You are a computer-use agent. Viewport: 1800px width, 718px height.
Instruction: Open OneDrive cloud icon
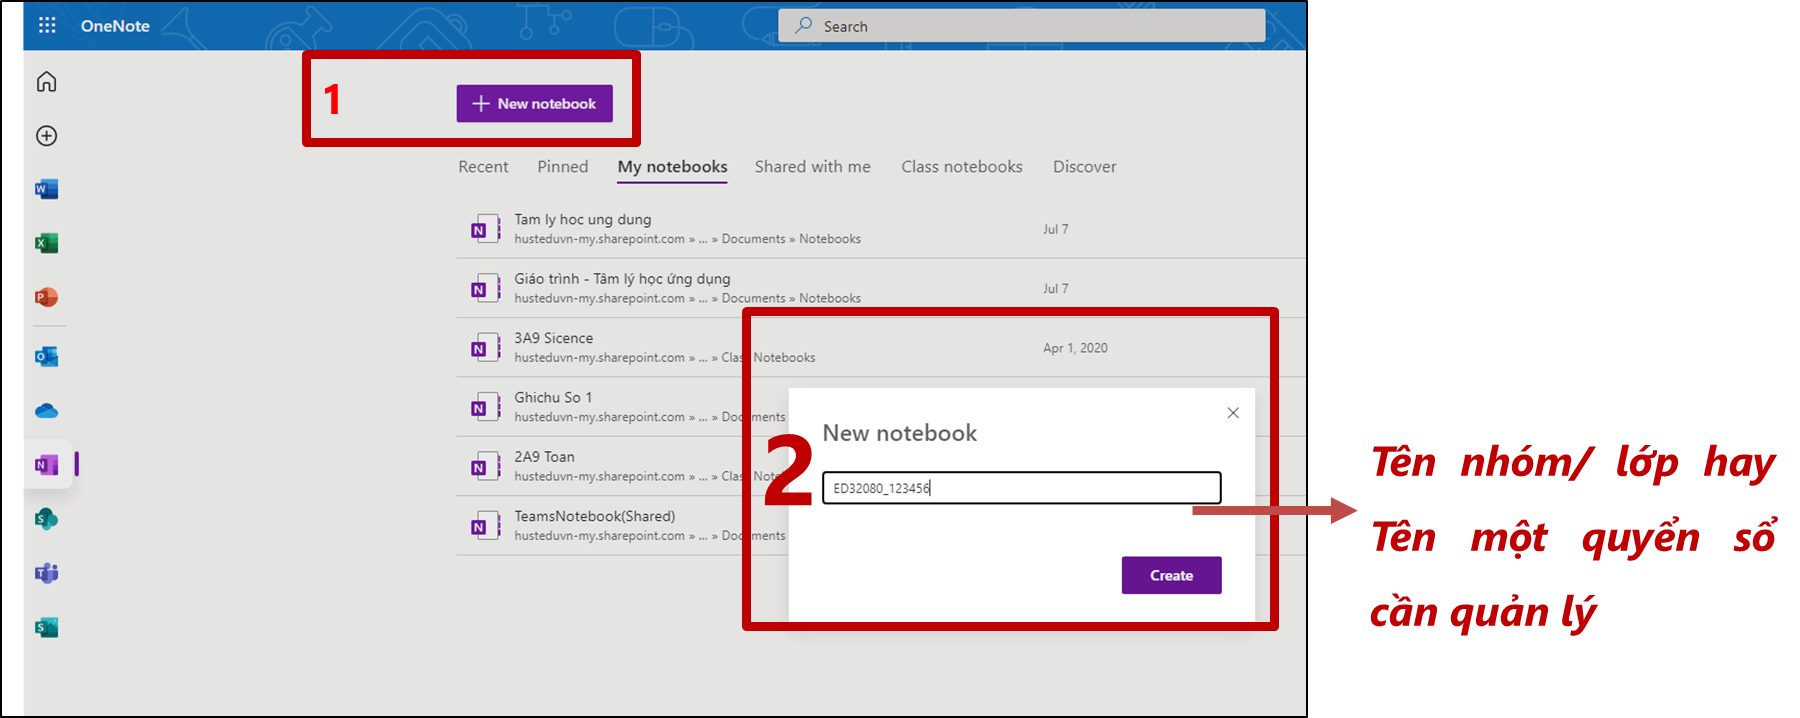[x=47, y=411]
